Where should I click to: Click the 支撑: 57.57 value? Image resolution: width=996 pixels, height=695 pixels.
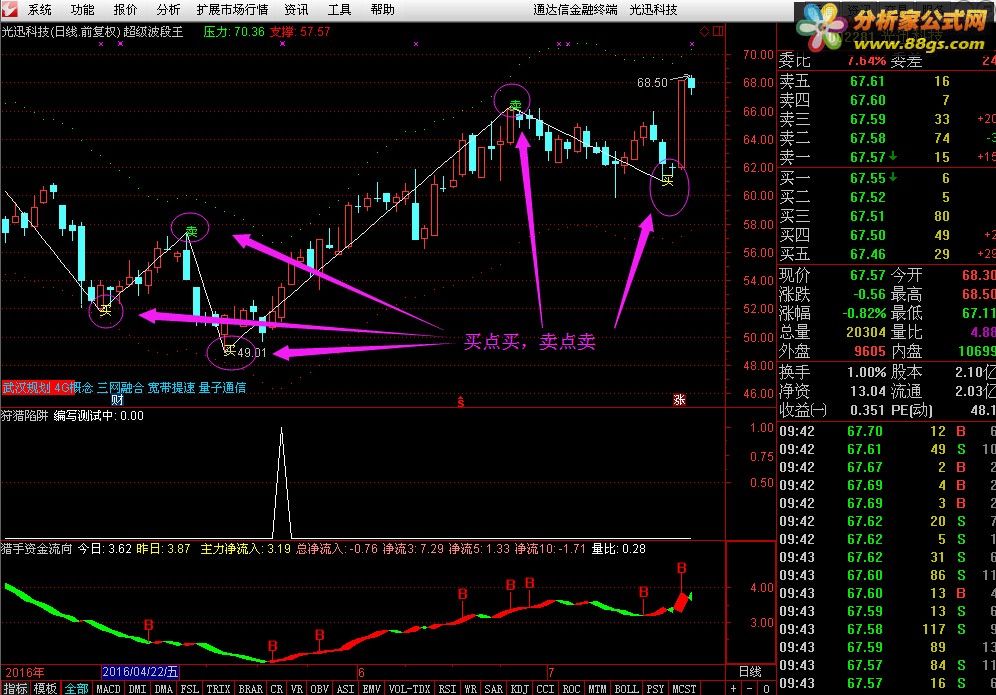point(300,32)
